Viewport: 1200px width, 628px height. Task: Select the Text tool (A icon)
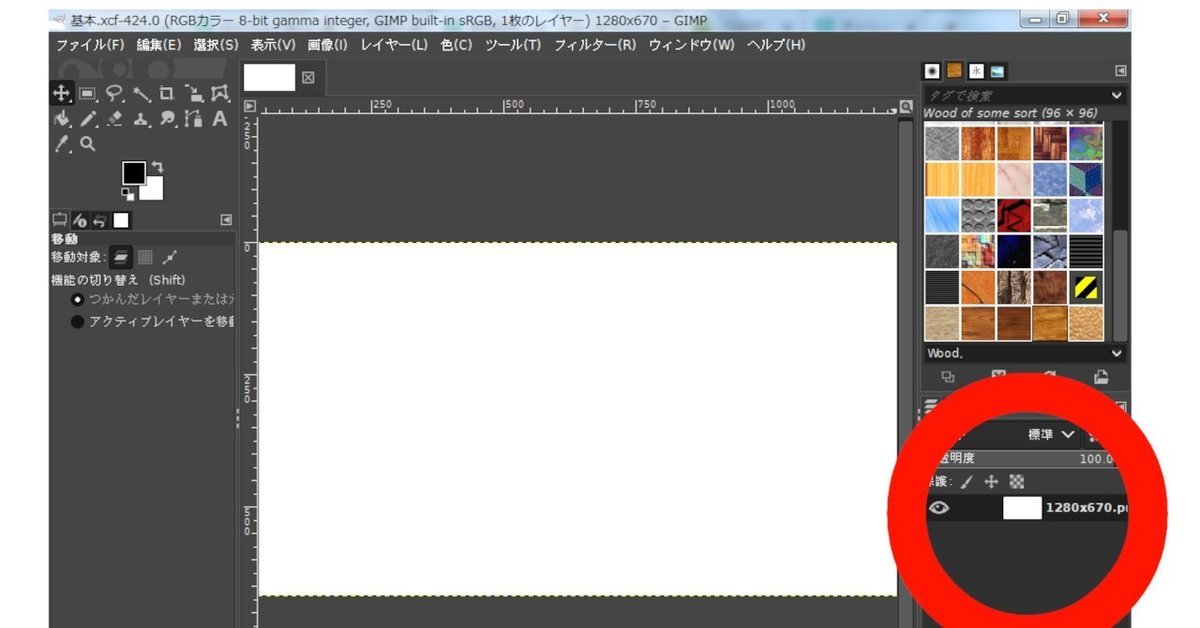(x=220, y=119)
